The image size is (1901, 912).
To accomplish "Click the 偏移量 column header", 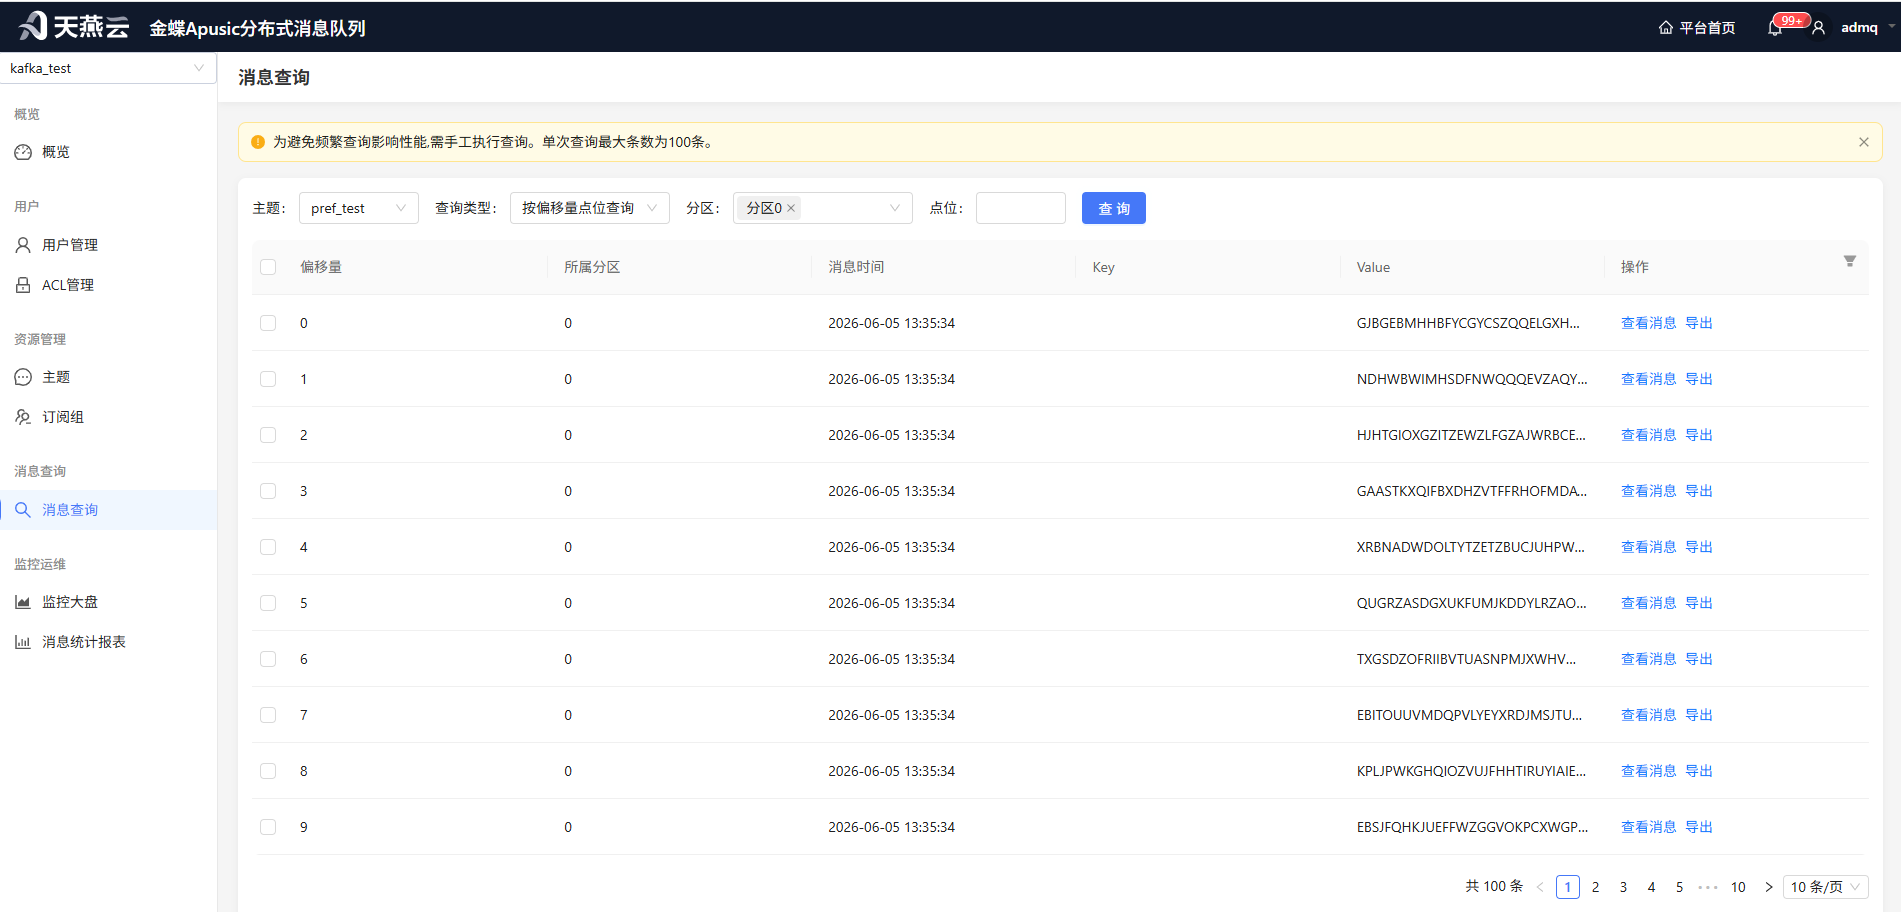I will 321,267.
